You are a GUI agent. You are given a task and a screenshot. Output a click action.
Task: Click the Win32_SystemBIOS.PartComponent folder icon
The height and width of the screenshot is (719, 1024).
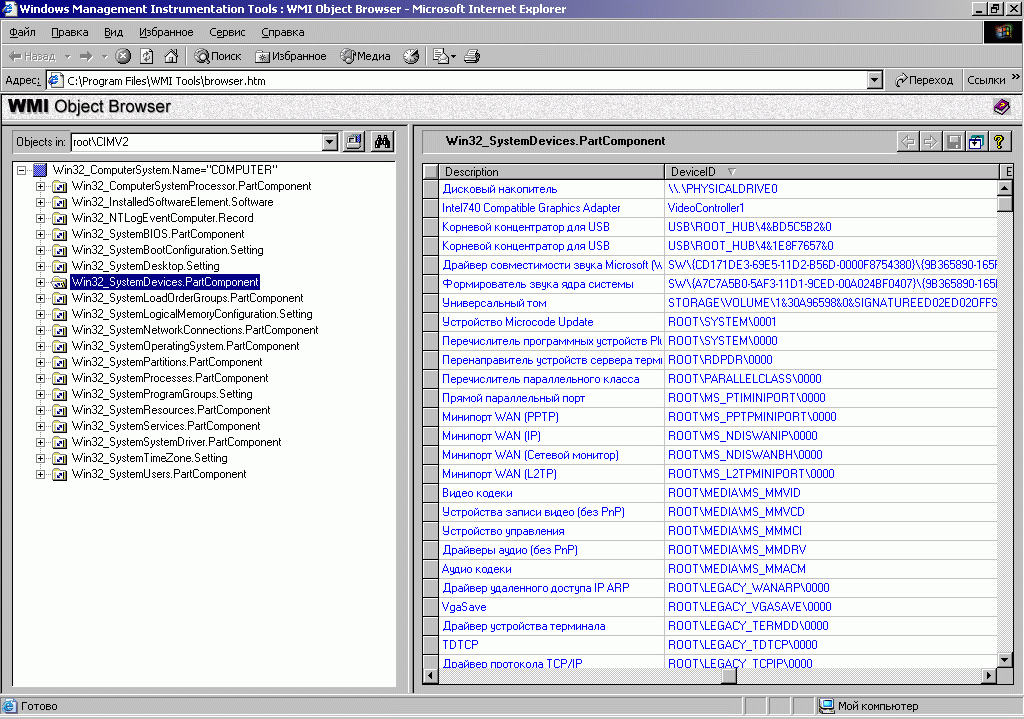[x=59, y=234]
